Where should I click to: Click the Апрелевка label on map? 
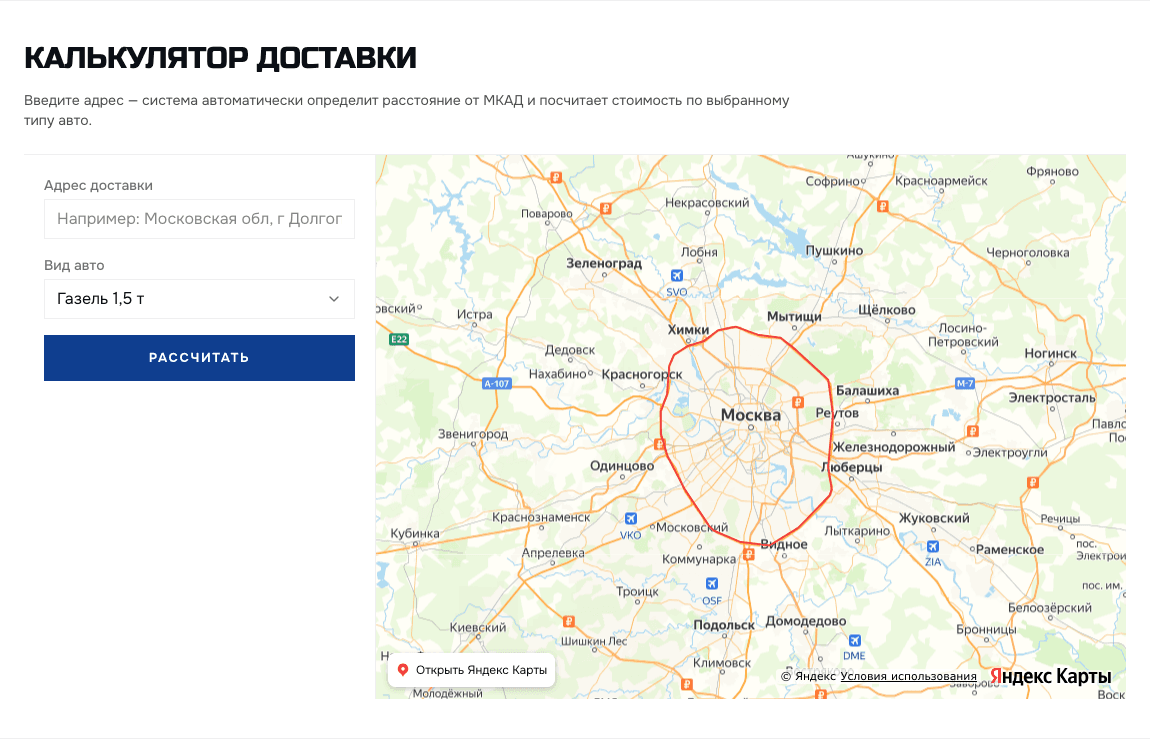[x=553, y=552]
